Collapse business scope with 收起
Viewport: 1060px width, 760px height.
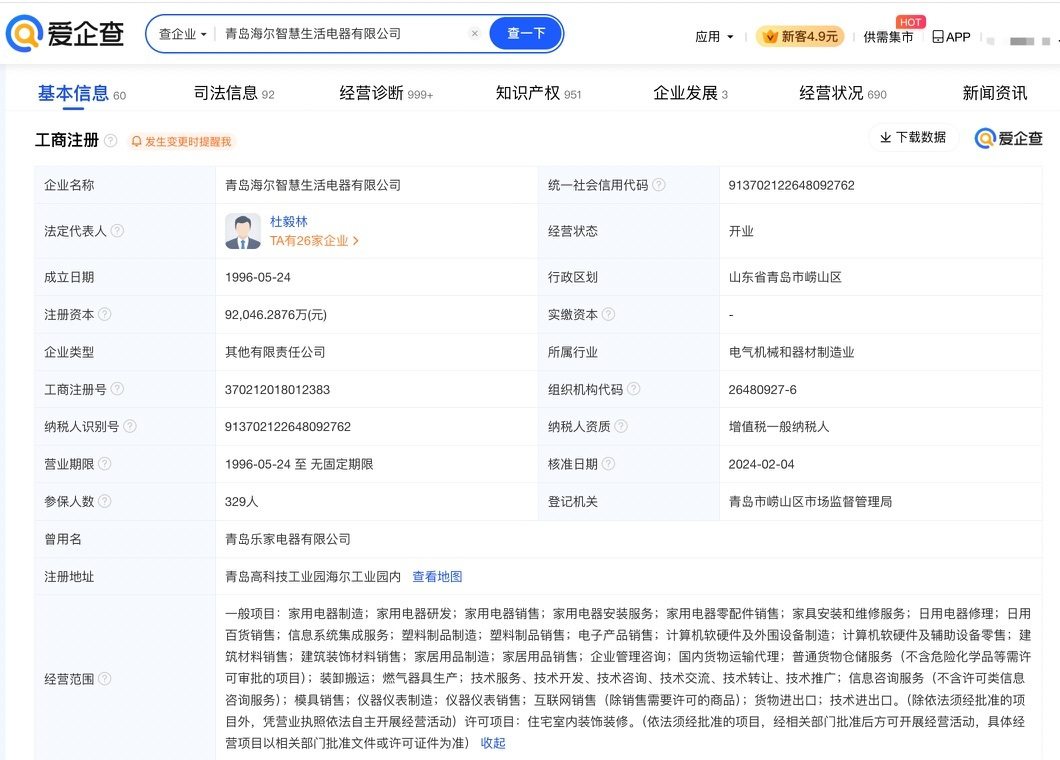tap(493, 743)
